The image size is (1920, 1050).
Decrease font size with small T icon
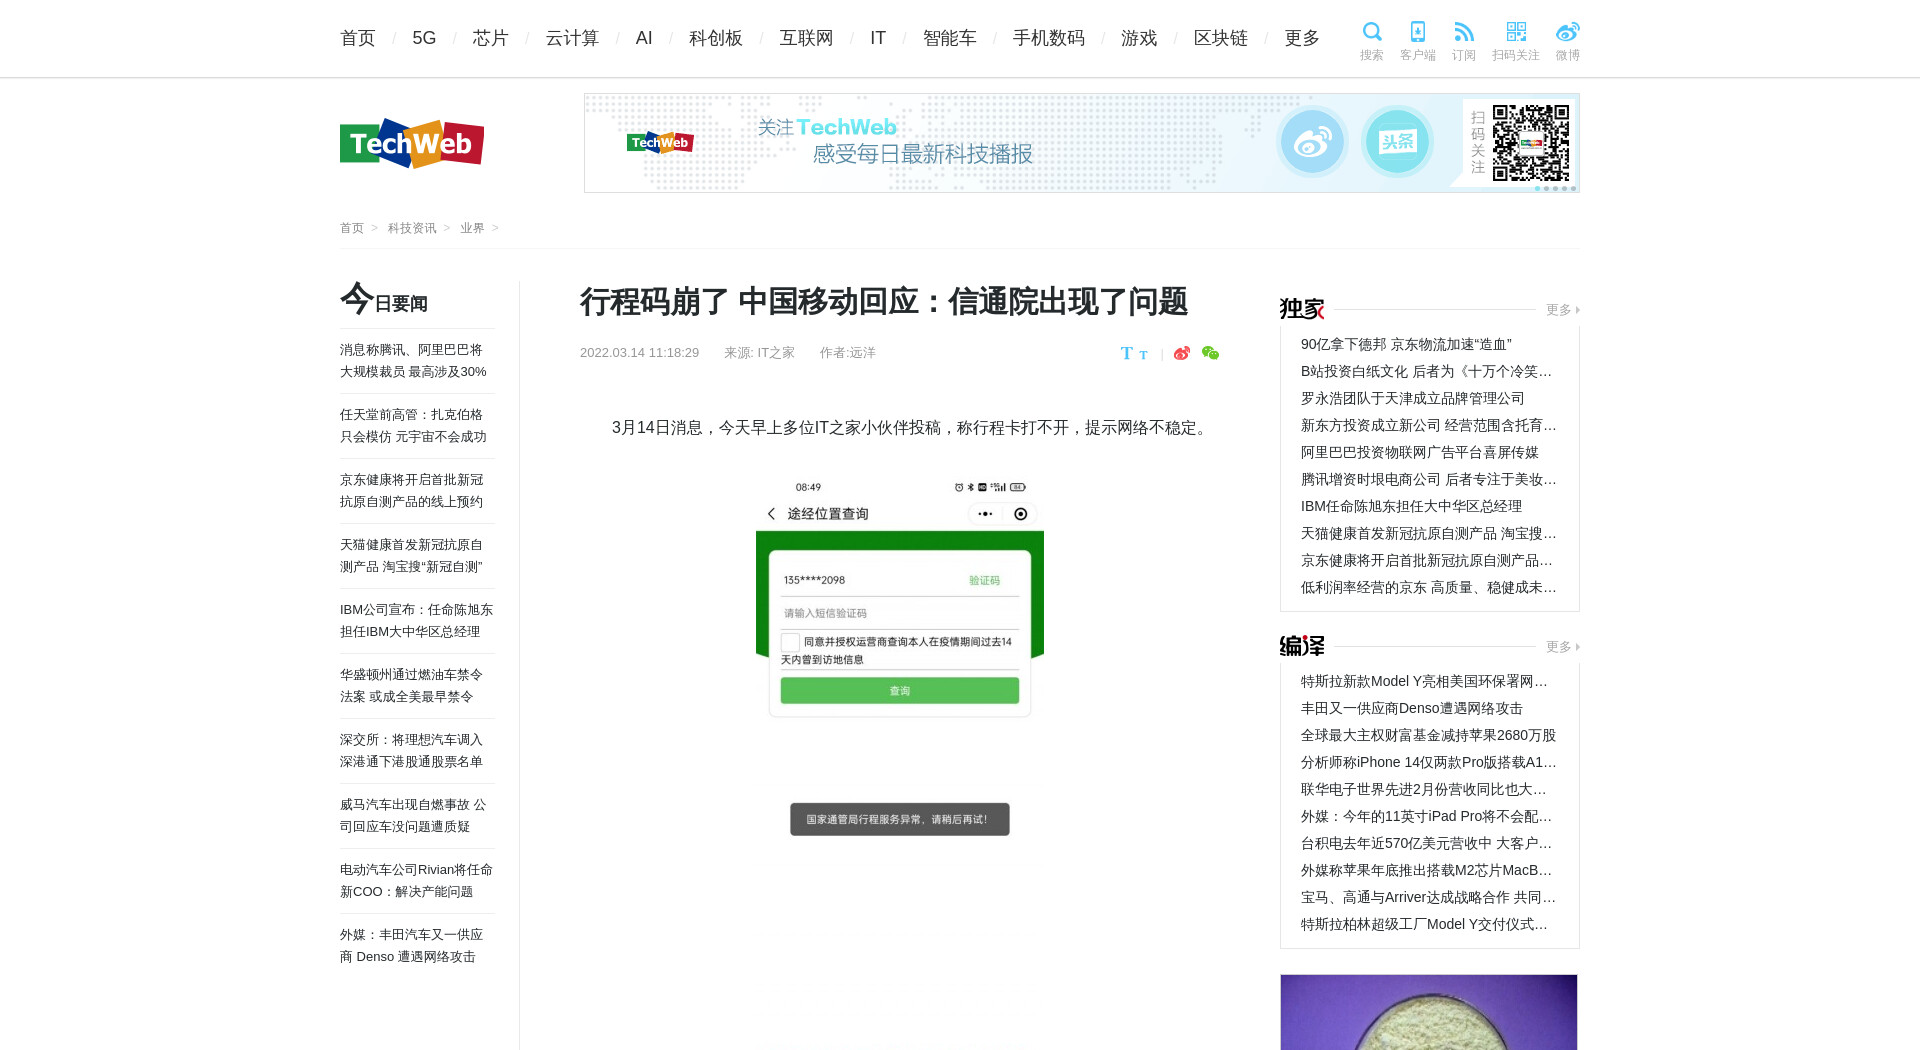(1143, 355)
